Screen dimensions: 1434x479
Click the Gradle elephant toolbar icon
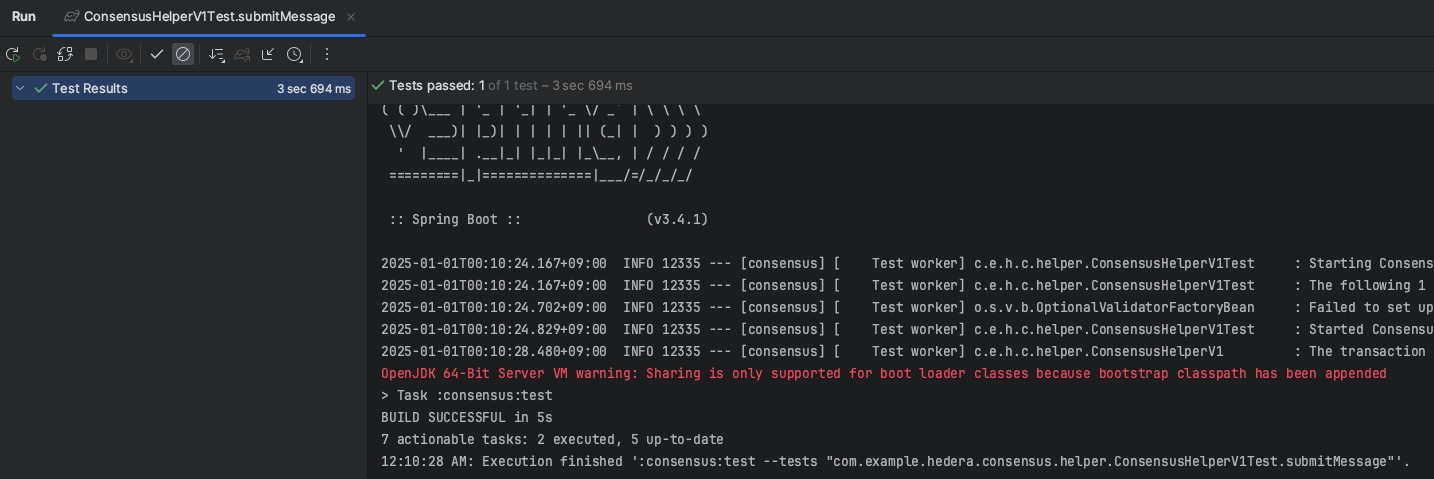[242, 54]
